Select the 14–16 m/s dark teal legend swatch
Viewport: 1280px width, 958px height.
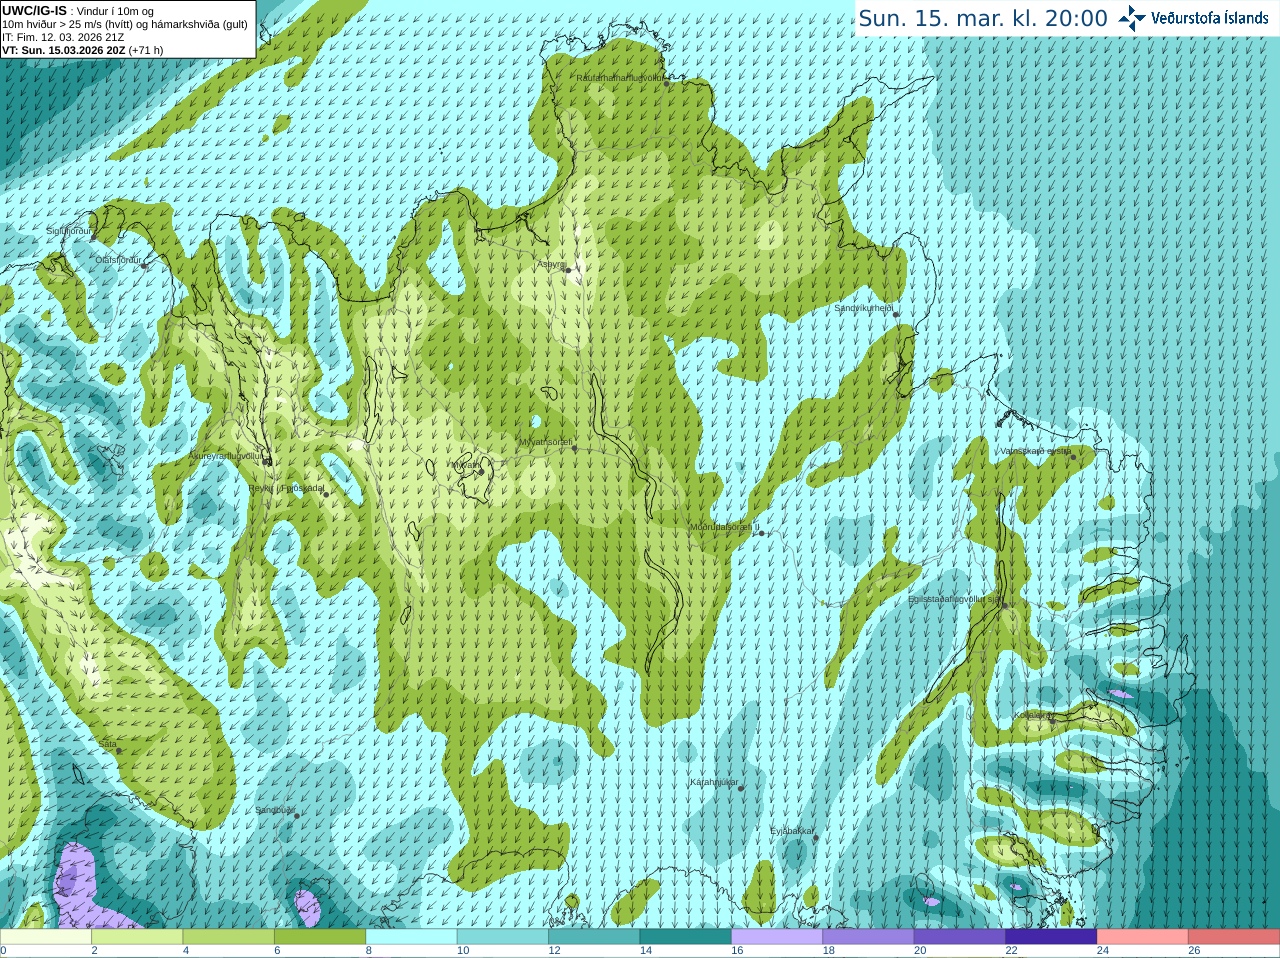click(686, 937)
